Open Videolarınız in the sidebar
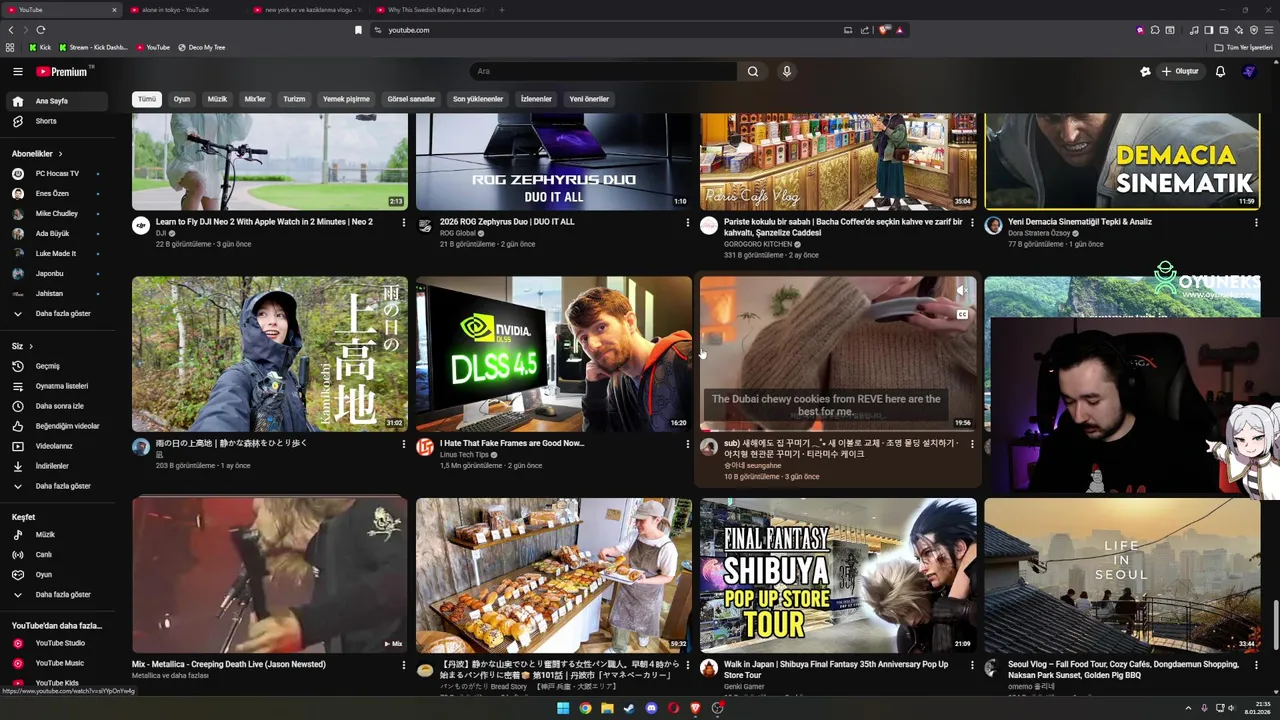Screen dimensions: 1280x720 (56, 446)
